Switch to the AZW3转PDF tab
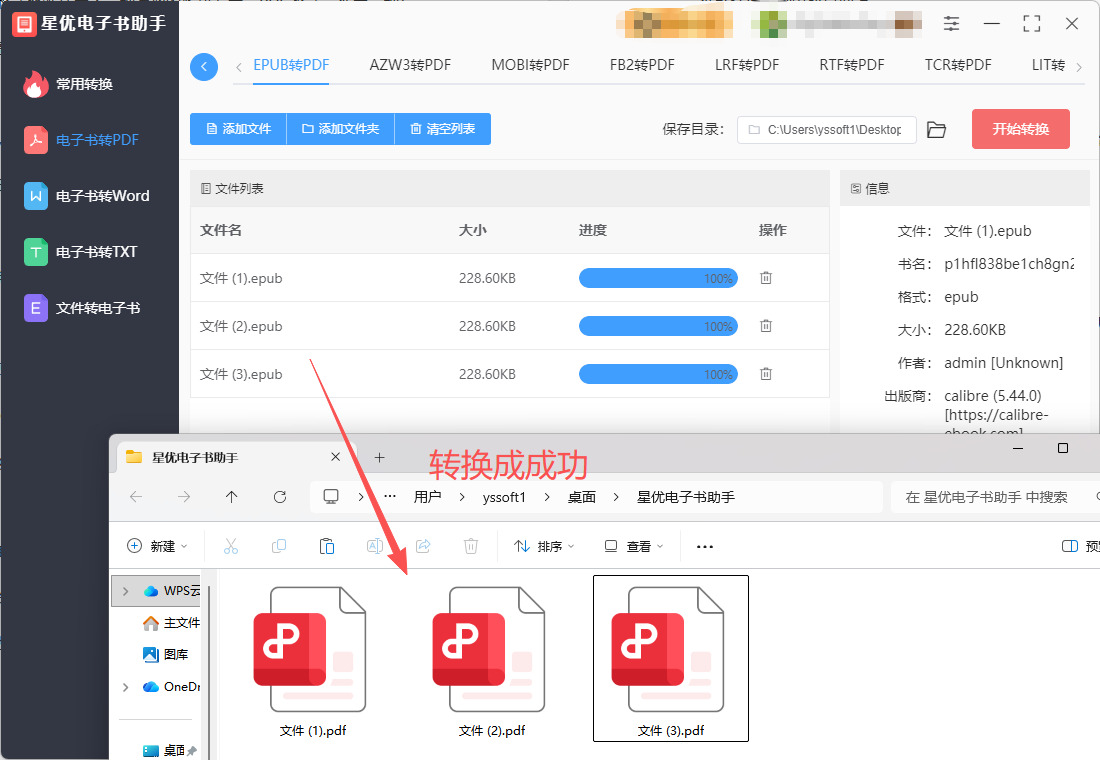Viewport: 1100px width, 760px height. tap(410, 65)
